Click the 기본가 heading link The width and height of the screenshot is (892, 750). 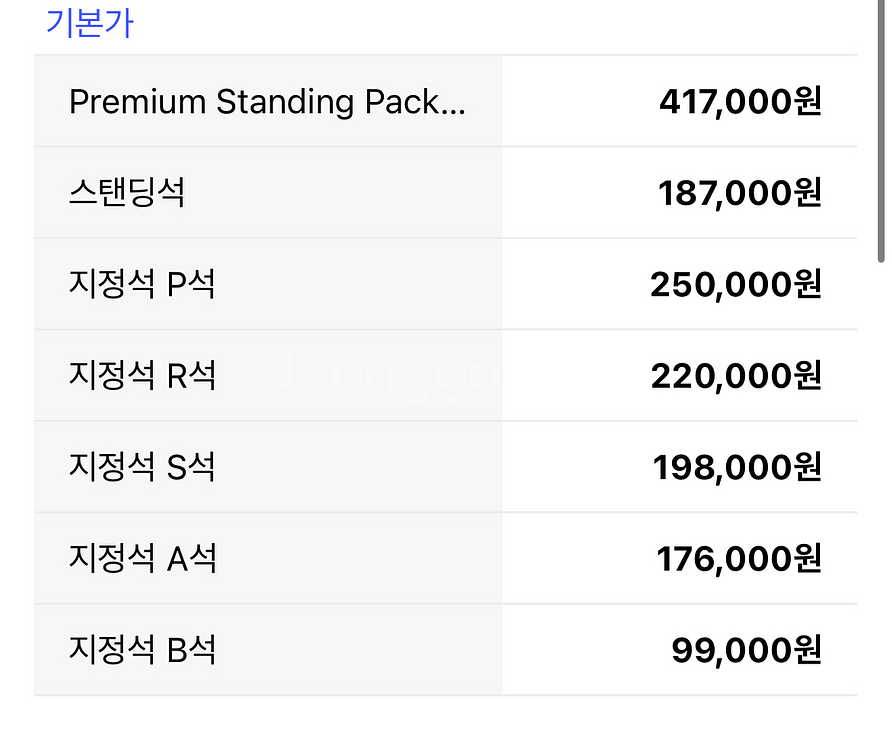[89, 23]
